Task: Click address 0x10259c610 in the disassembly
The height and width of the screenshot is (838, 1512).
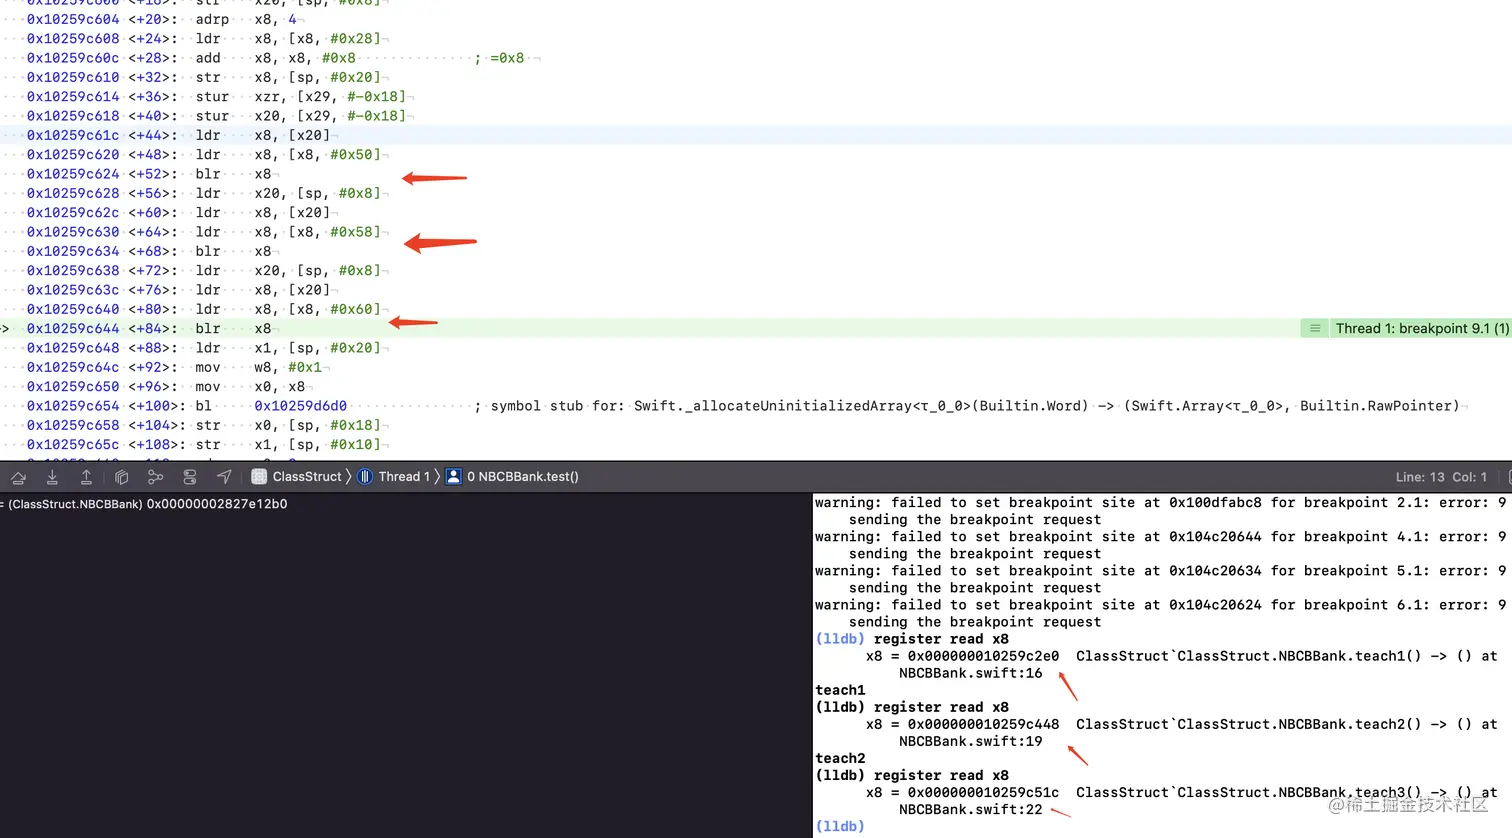Action: (73, 77)
